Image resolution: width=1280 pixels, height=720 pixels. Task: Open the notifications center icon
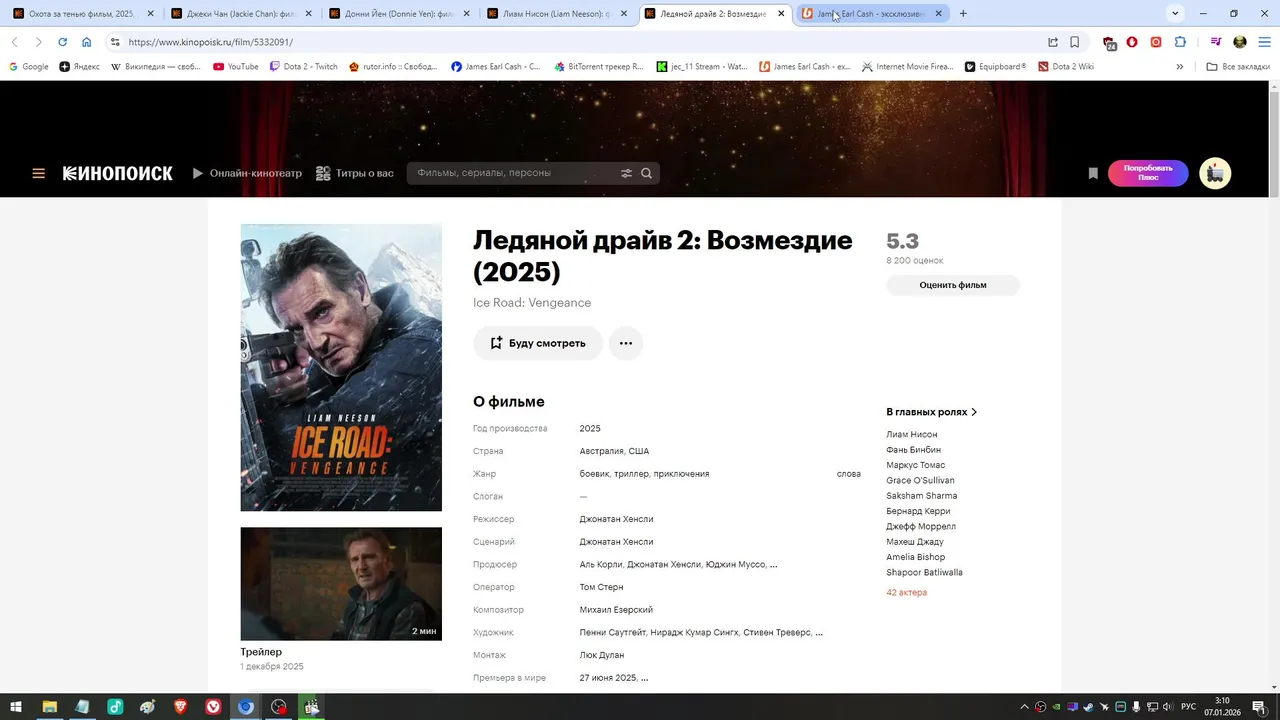[x=1259, y=707]
